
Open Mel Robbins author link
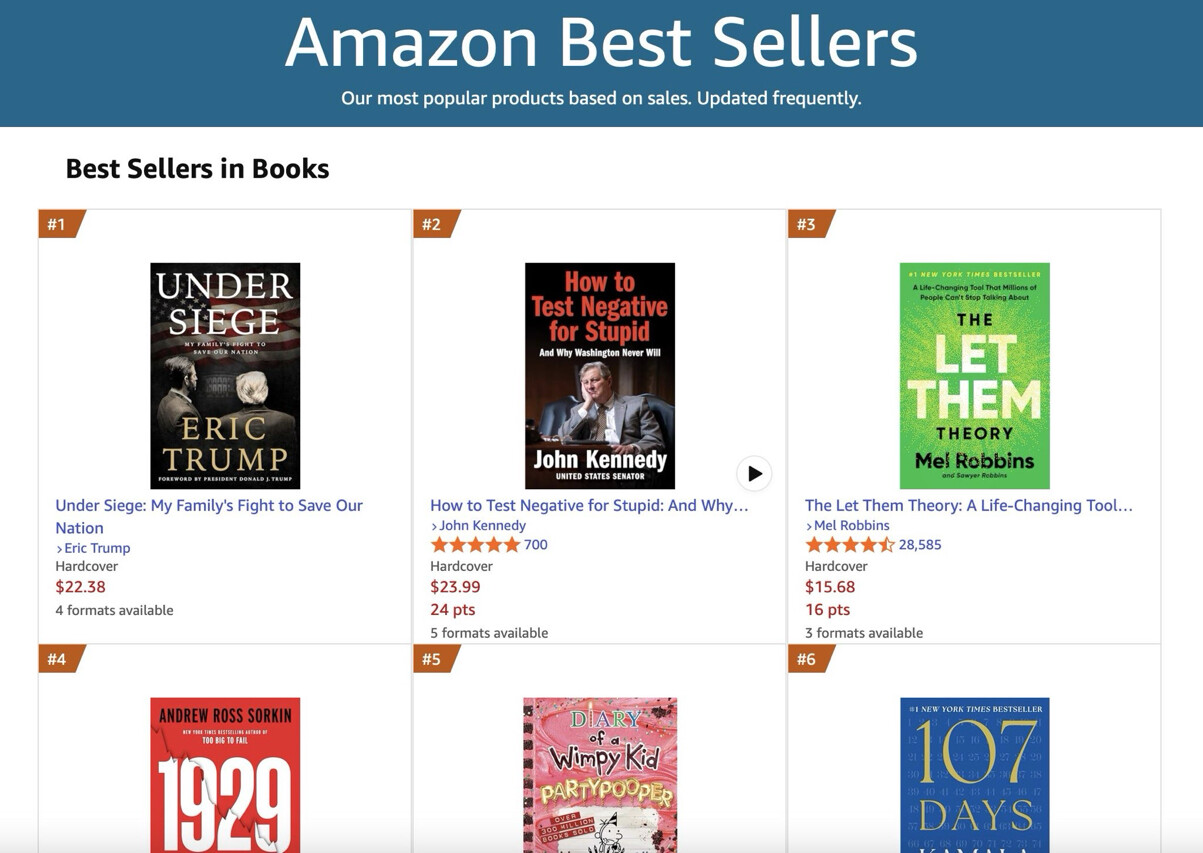(x=851, y=525)
